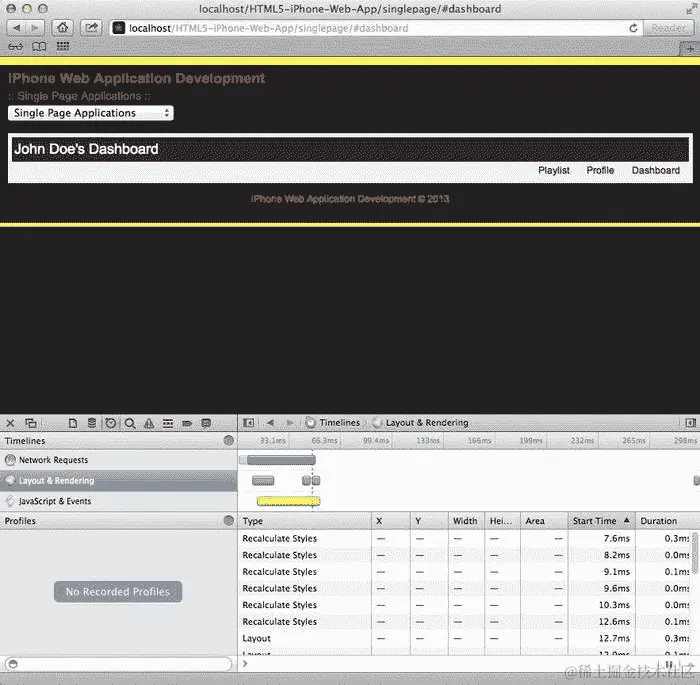Go back in inspector content navigation

click(x=270, y=422)
